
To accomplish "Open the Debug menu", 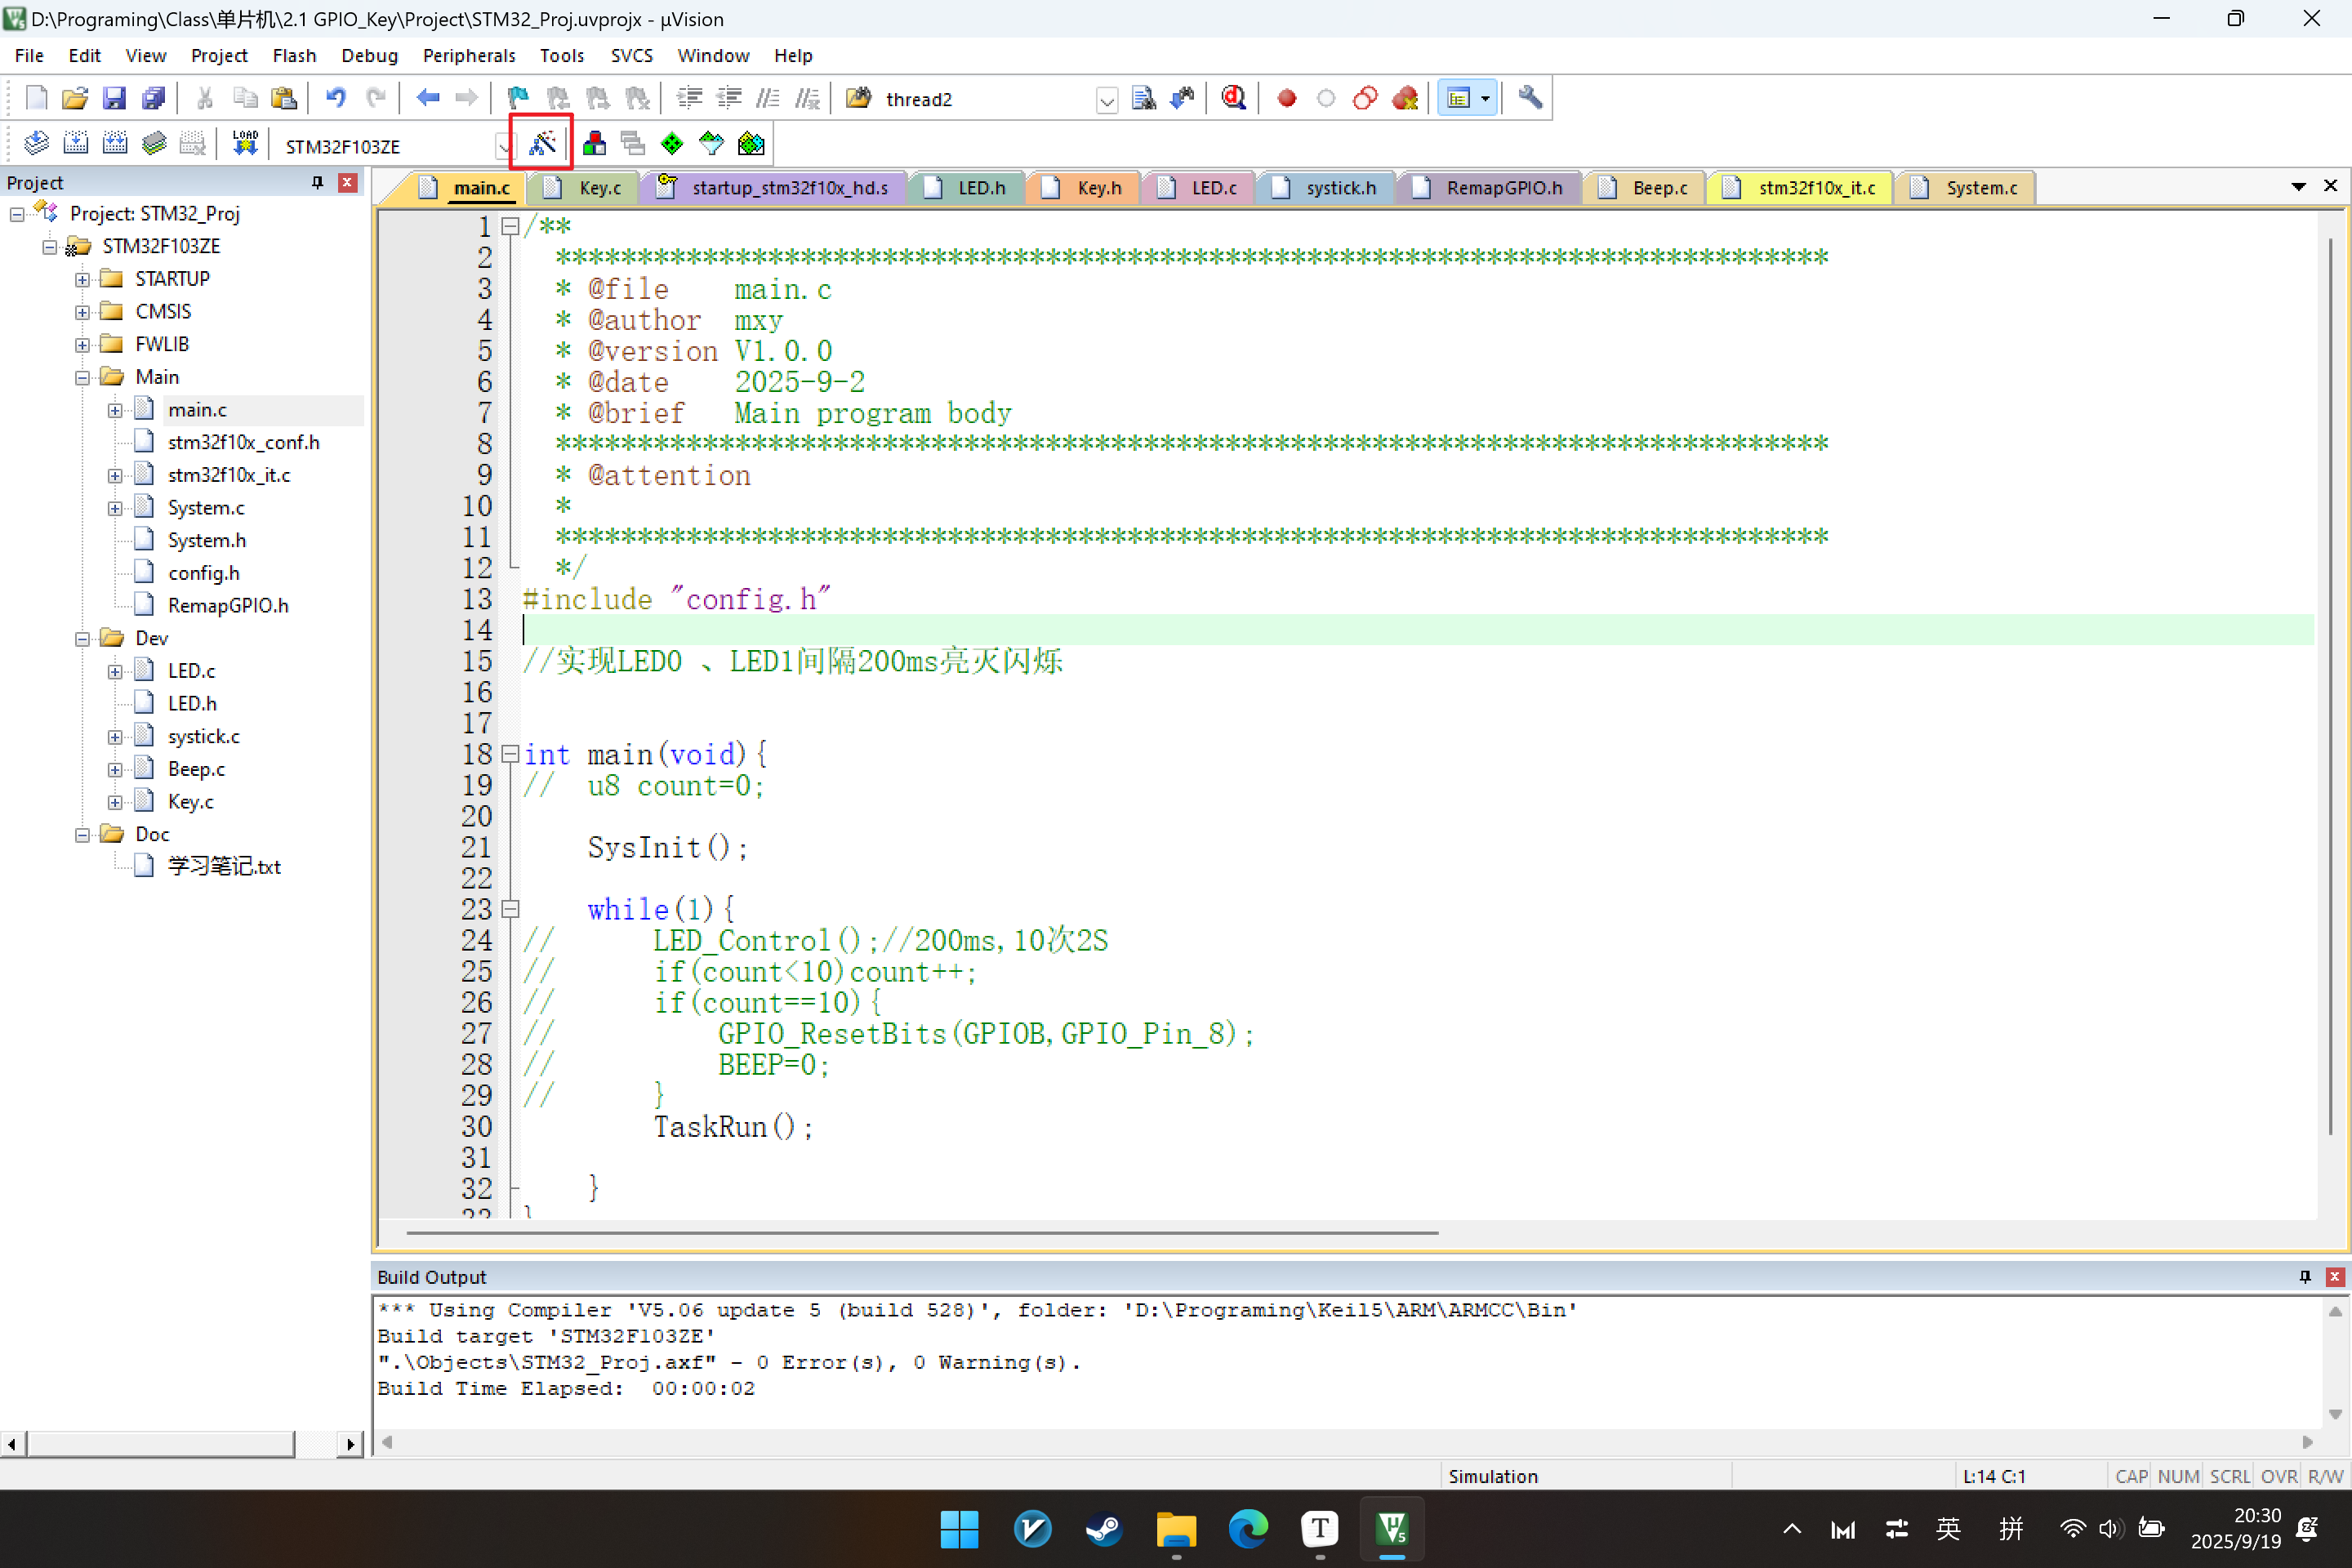I will pyautogui.click(x=369, y=55).
